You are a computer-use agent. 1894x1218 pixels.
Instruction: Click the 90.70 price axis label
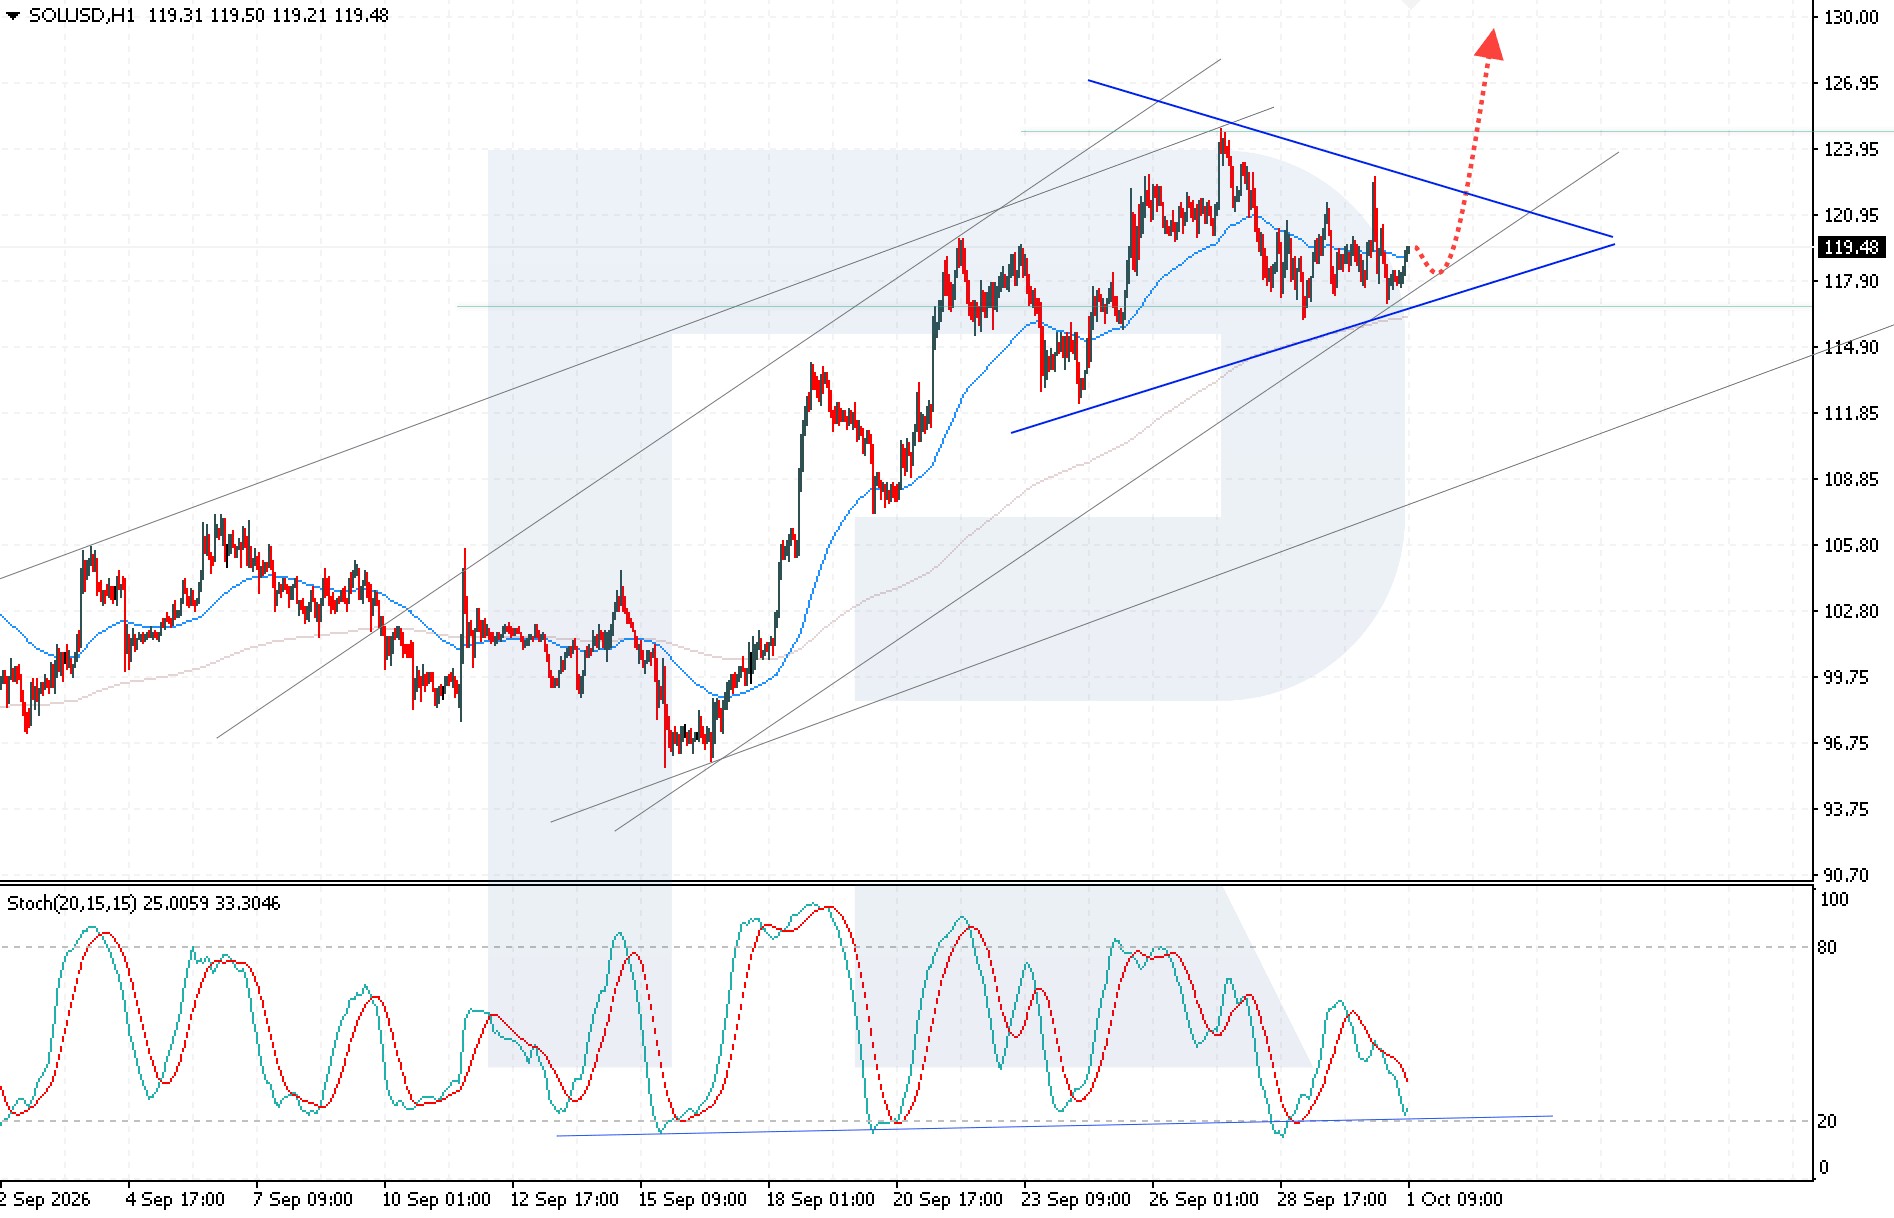[x=1846, y=875]
